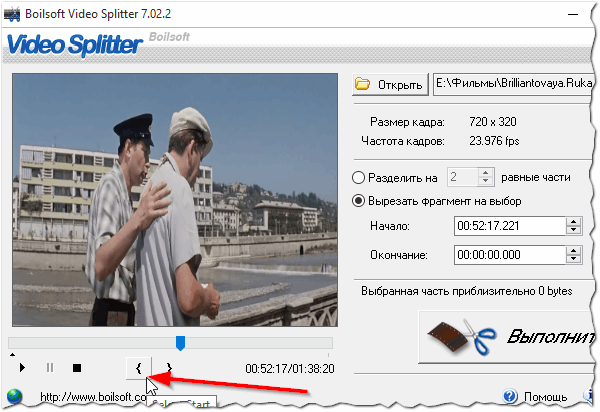
Task: Click the Select Start bracket button
Action: [139, 368]
